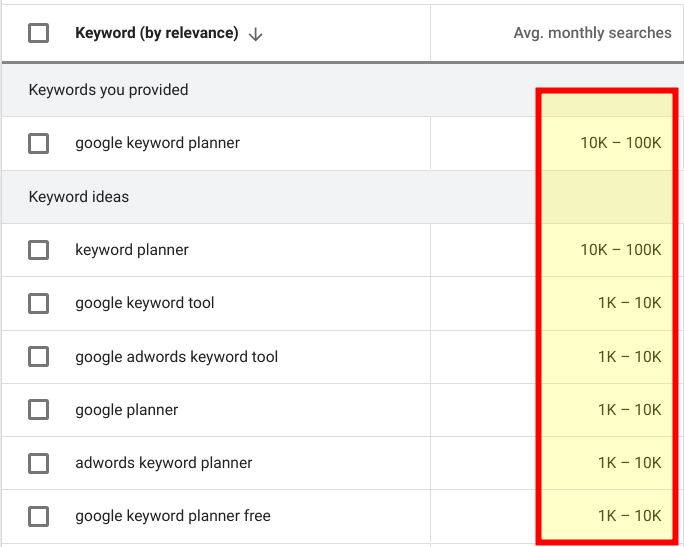This screenshot has width=684, height=547.
Task: Sort by the Keyword (by relevance) header
Action: 157,33
